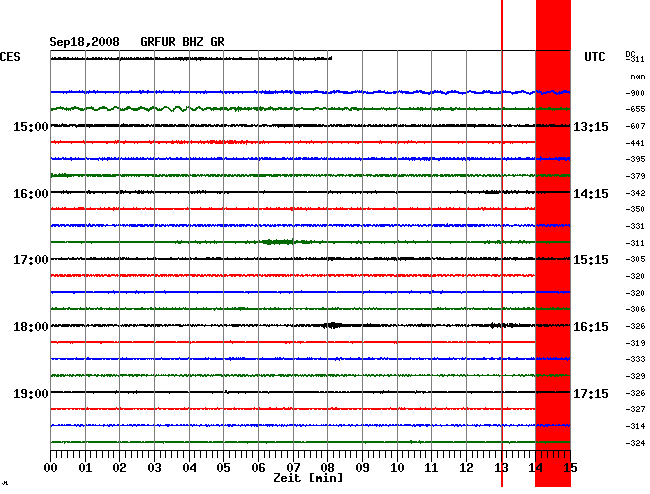Click the CES column header
Screen dimensions: 650x494
click(x=10, y=57)
